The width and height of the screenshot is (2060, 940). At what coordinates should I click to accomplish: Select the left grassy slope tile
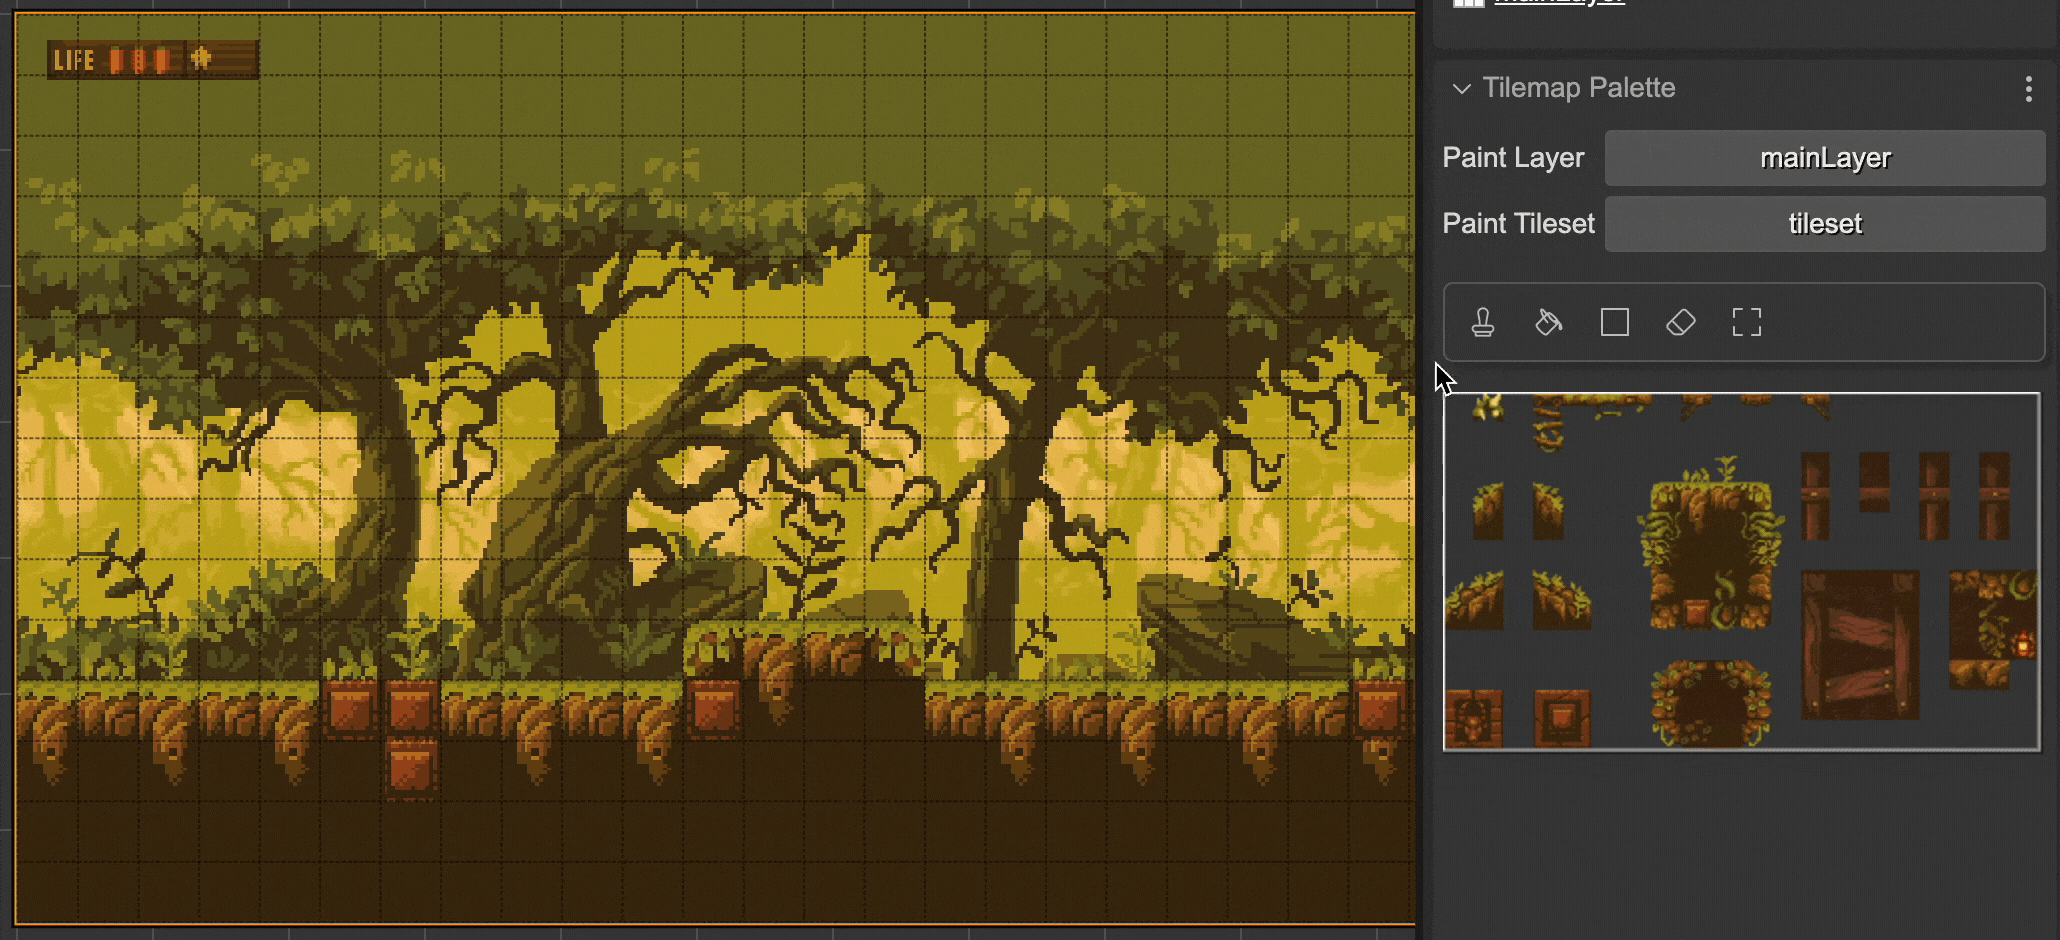1474,601
